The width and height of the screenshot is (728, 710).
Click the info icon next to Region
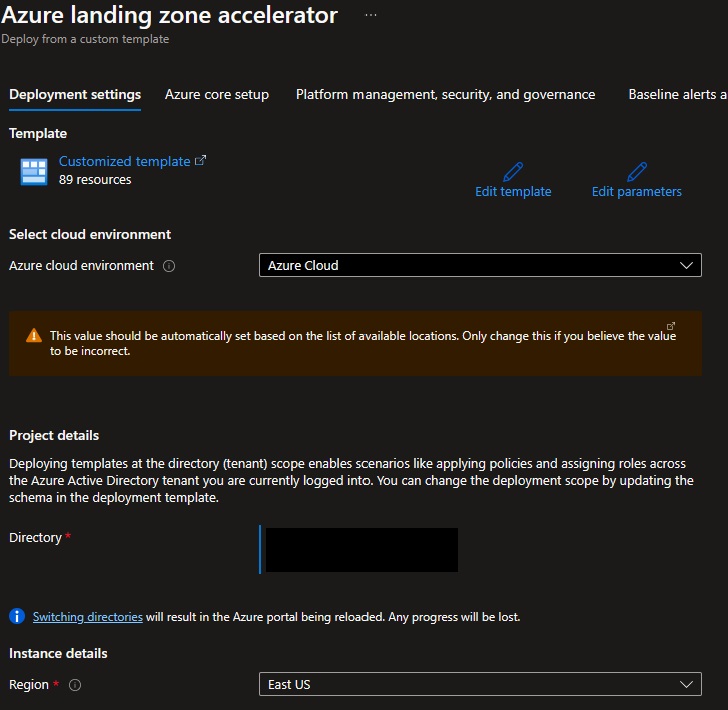[x=75, y=685]
